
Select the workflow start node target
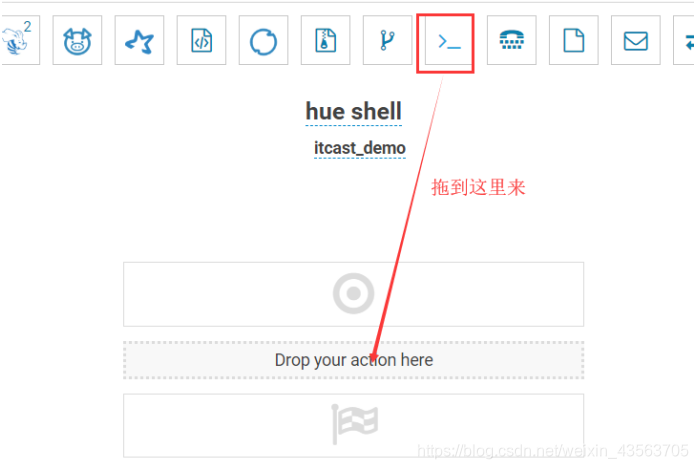coord(353,294)
